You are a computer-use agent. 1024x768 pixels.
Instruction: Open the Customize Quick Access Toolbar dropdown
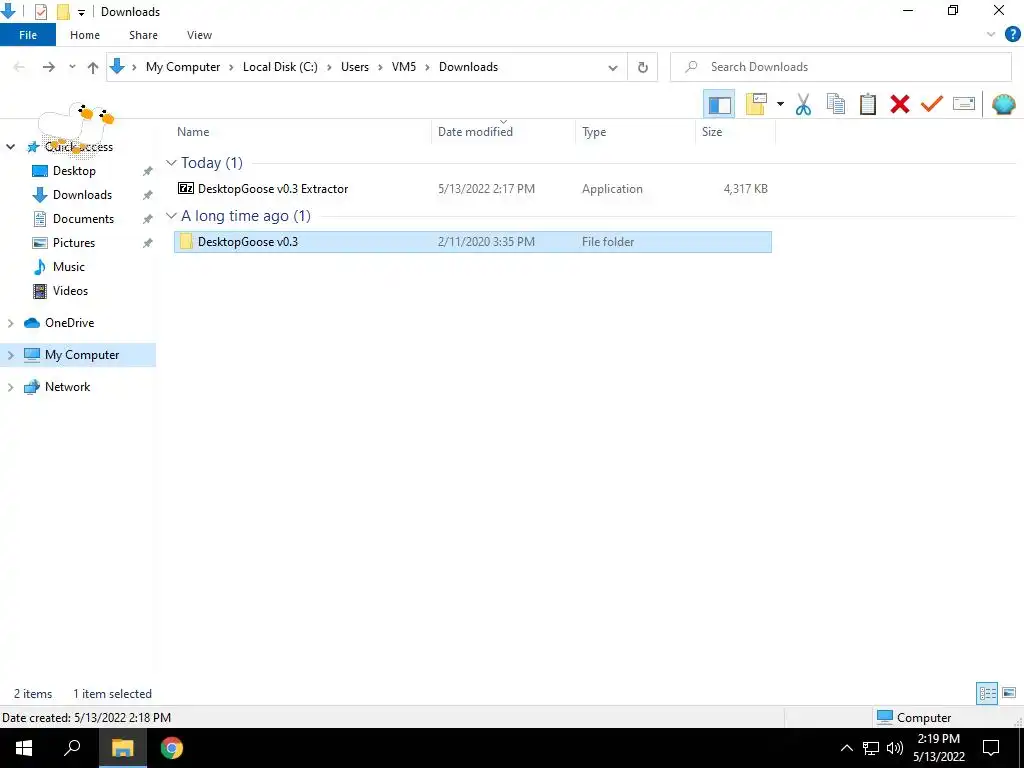click(x=81, y=12)
